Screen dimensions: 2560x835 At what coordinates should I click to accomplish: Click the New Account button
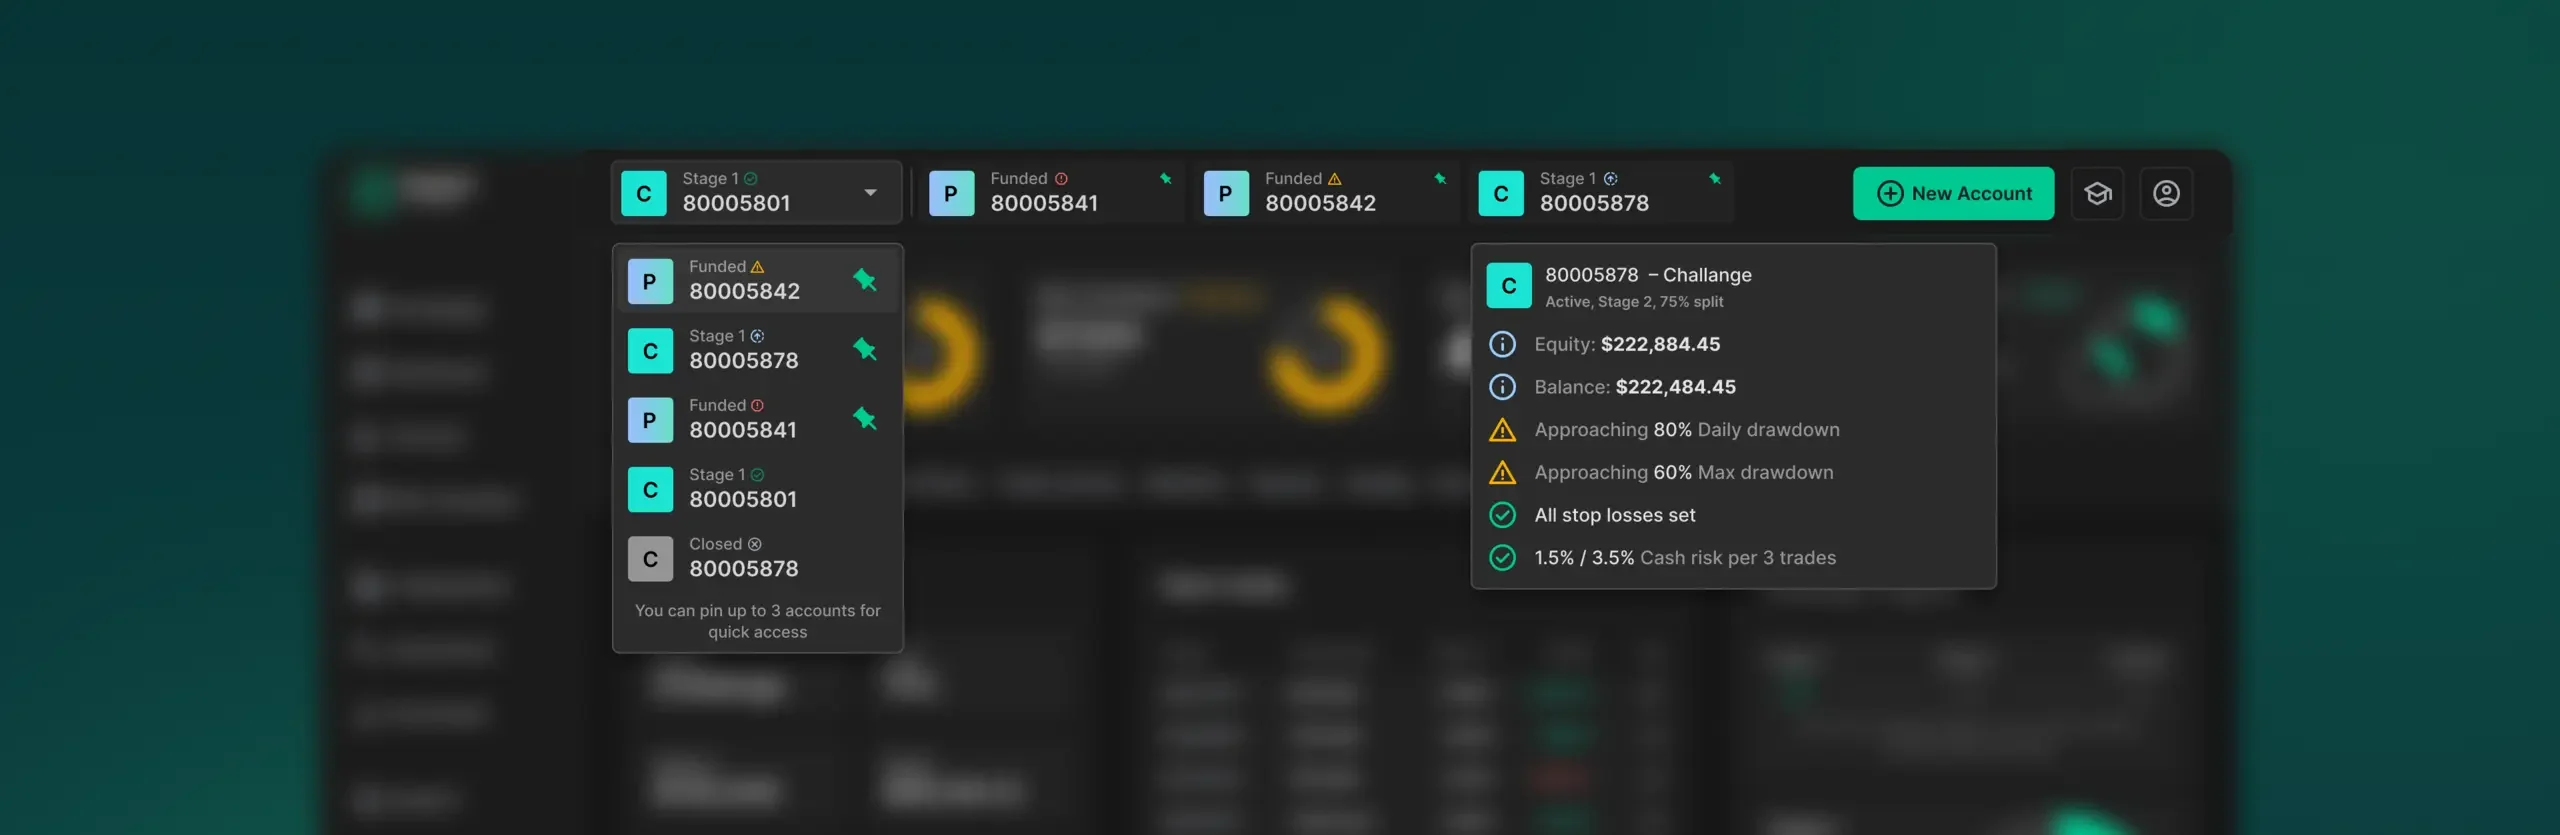1953,193
